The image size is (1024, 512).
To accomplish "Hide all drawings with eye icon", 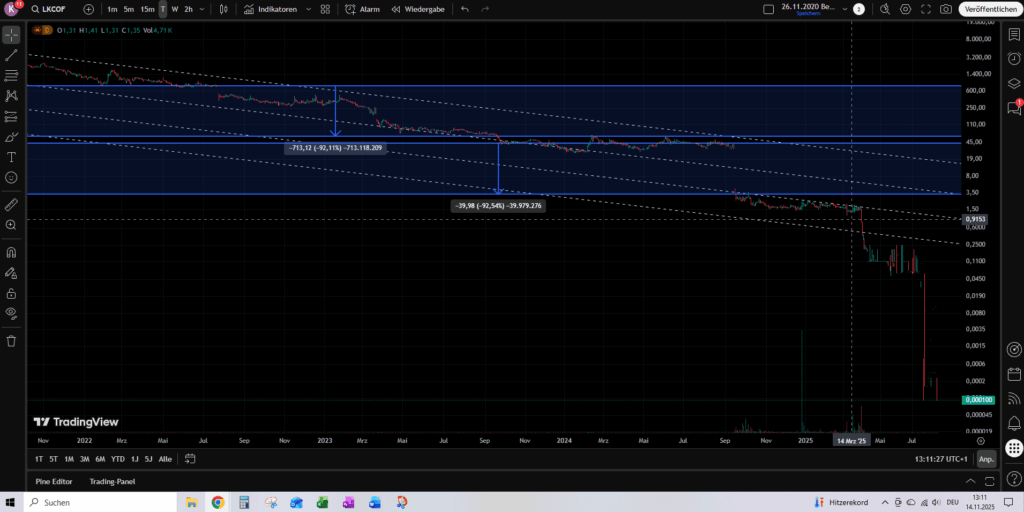I will (x=12, y=313).
